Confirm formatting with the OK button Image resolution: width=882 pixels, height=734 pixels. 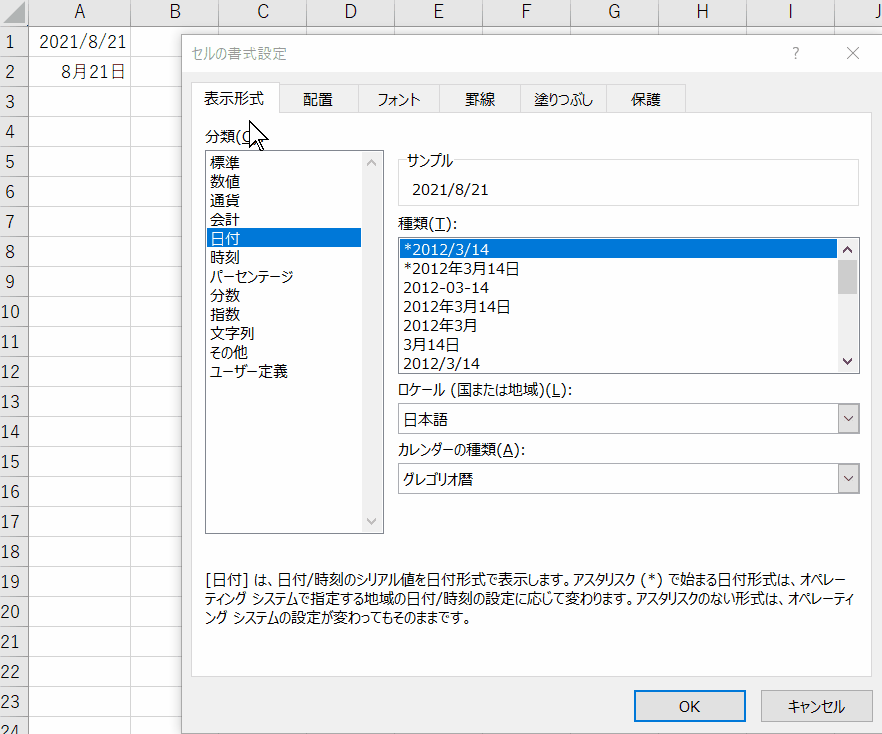point(689,705)
